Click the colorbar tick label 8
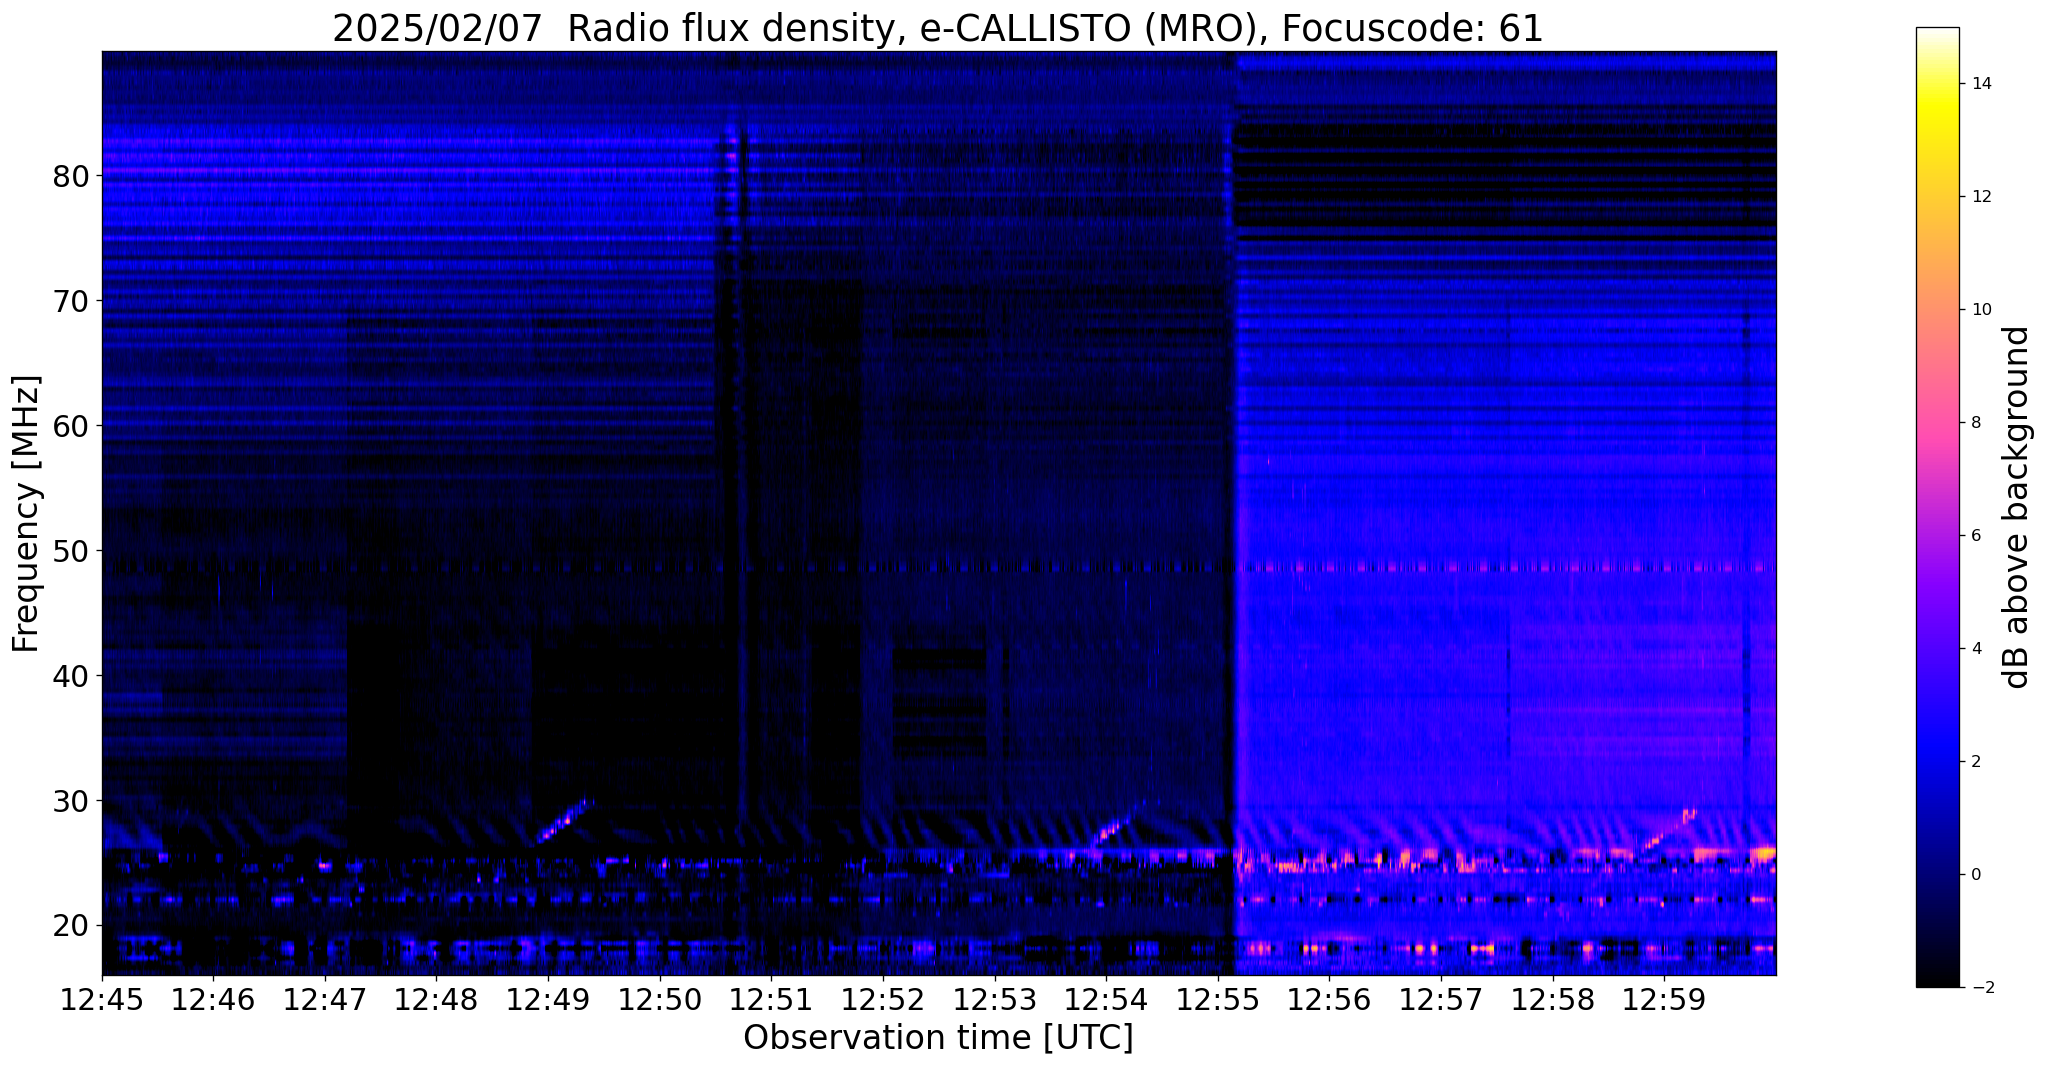This screenshot has height=1067, width=2047. [1976, 423]
